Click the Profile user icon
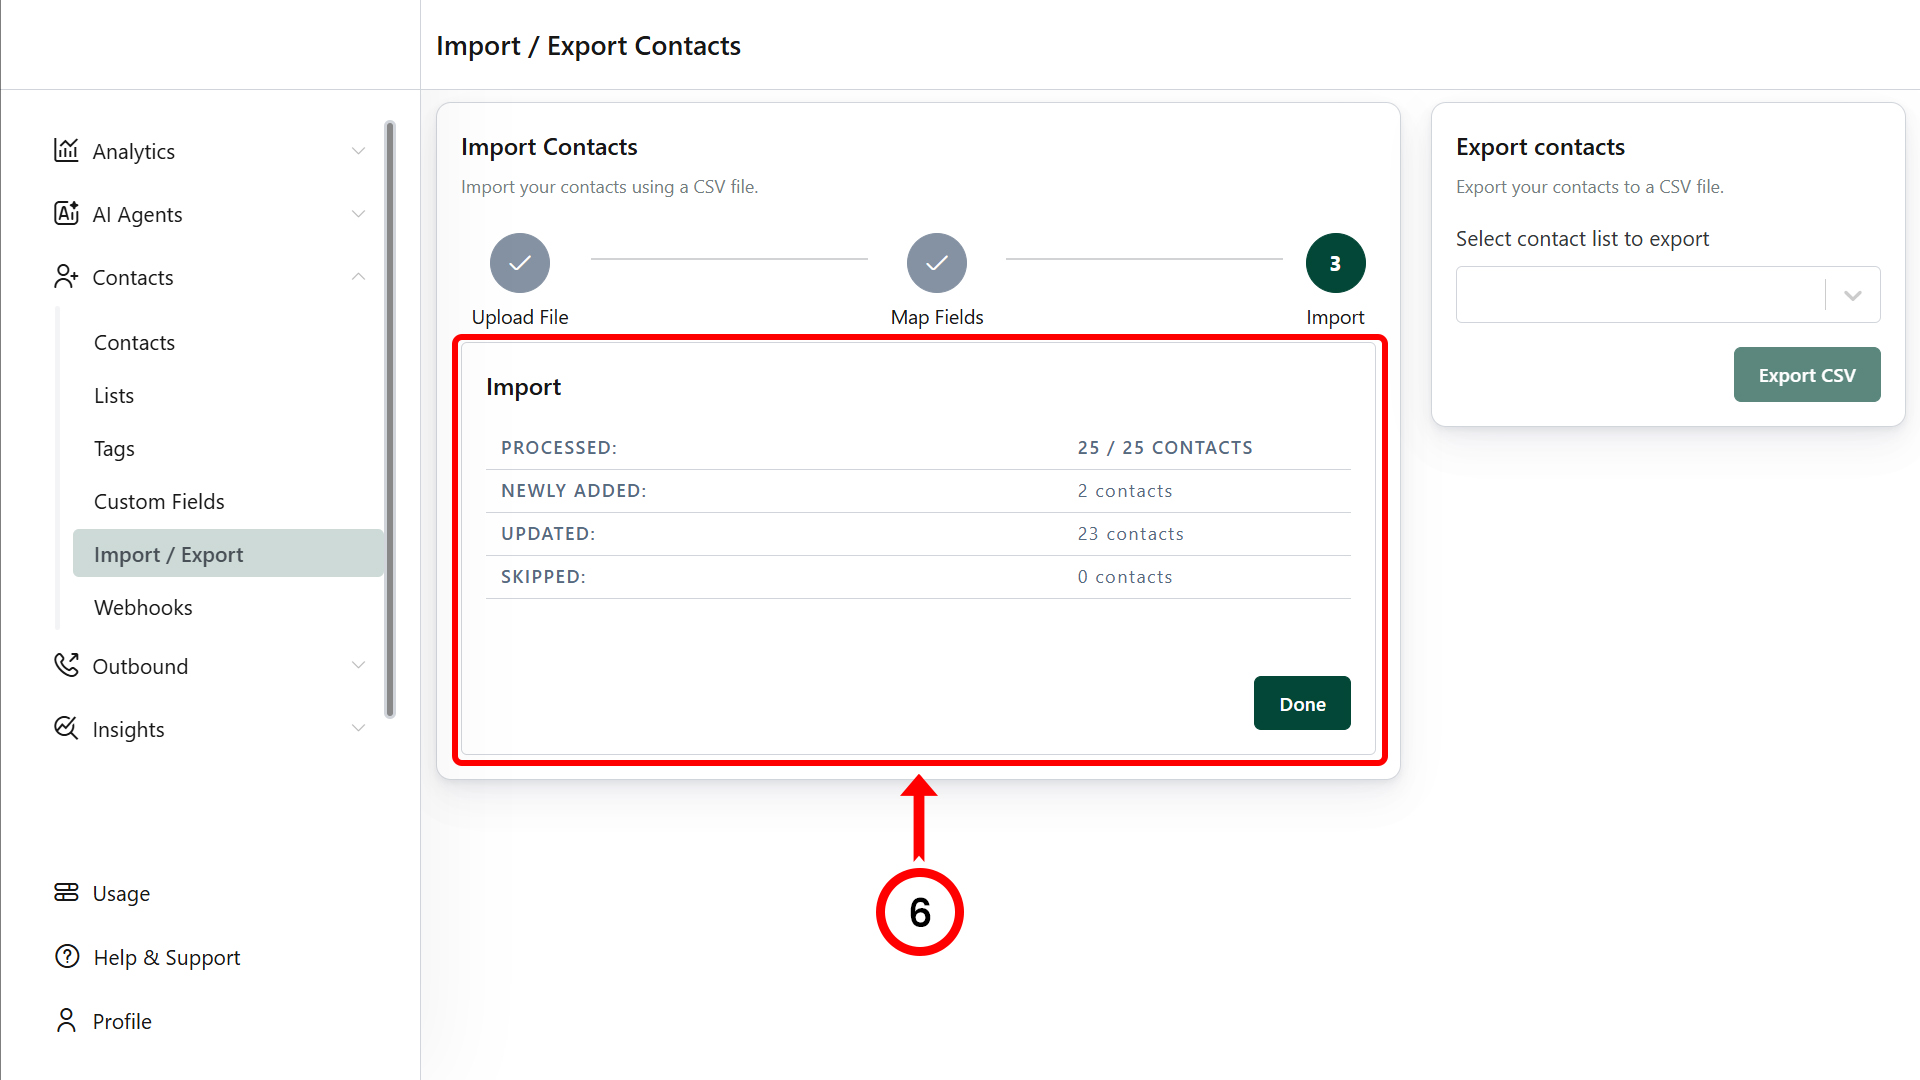1920x1080 pixels. point(66,1020)
